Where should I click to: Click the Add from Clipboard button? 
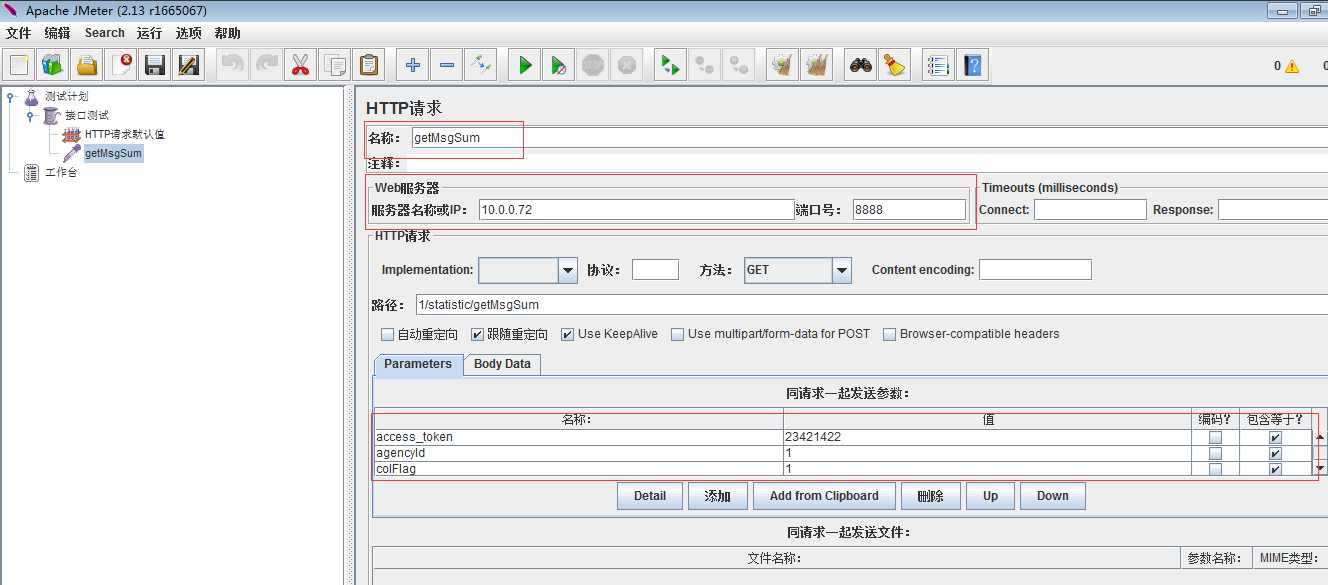(x=824, y=496)
